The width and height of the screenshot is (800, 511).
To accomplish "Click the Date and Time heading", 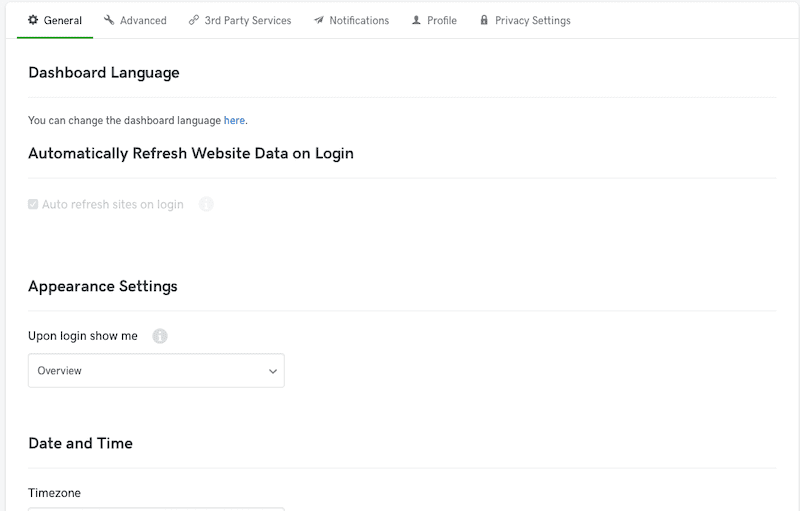I will (x=81, y=443).
